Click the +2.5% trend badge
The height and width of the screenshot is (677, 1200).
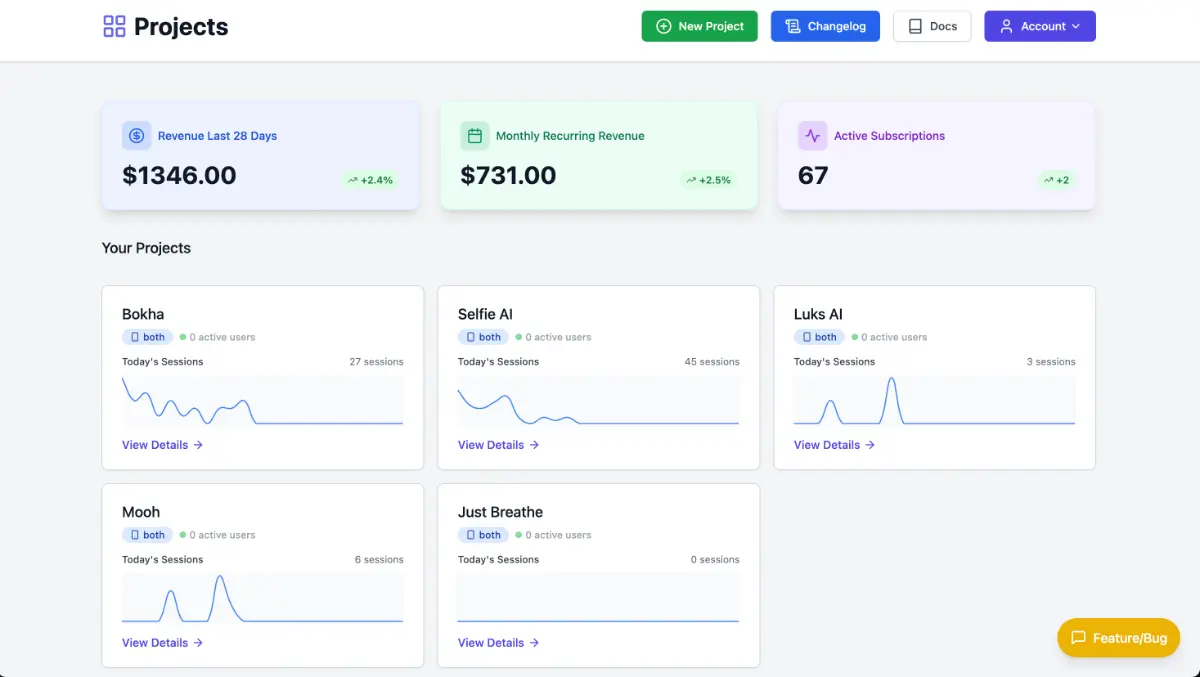(x=708, y=180)
